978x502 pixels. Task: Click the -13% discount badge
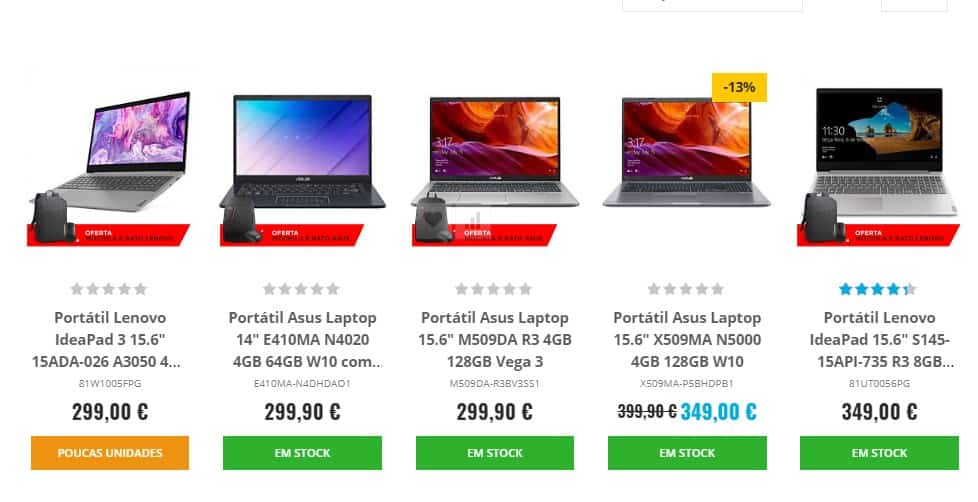[739, 87]
